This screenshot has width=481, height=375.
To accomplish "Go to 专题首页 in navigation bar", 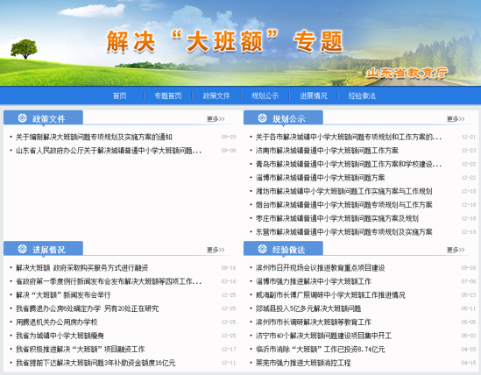I will tap(168, 96).
